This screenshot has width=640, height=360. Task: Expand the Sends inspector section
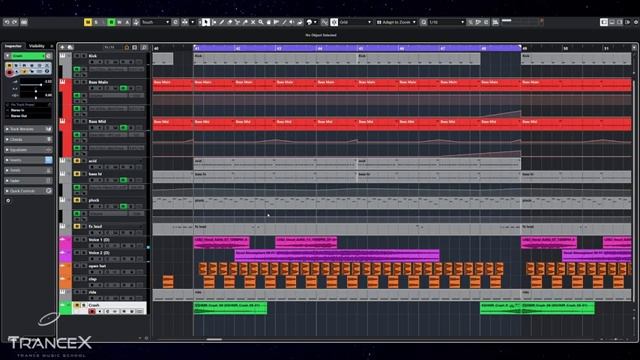[x=28, y=170]
